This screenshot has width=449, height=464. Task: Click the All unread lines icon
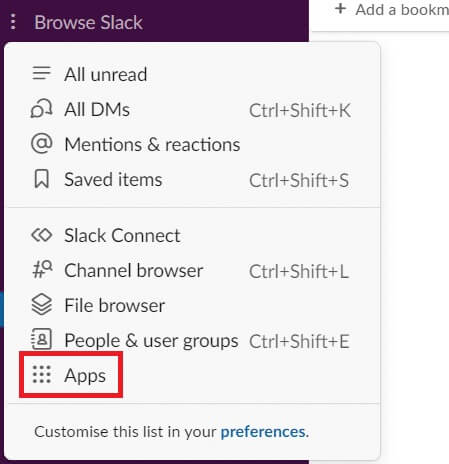42,73
